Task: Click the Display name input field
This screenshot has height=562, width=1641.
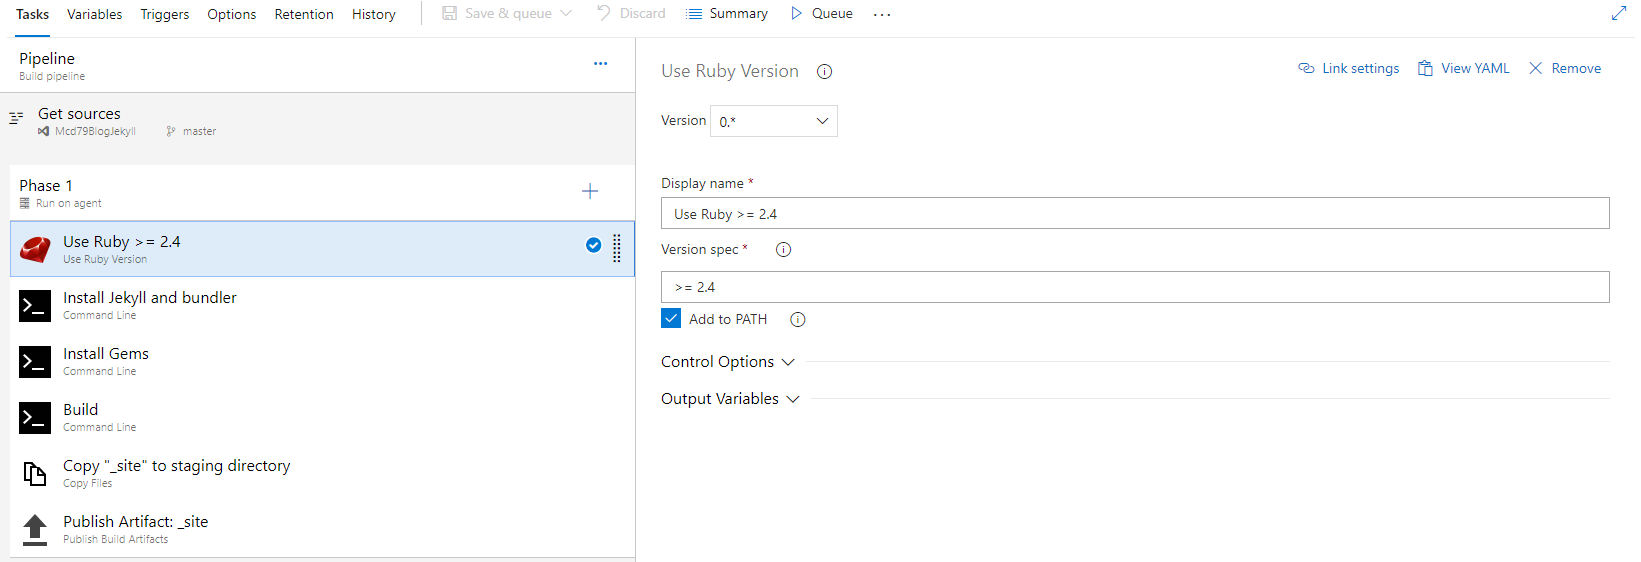Action: point(1134,214)
